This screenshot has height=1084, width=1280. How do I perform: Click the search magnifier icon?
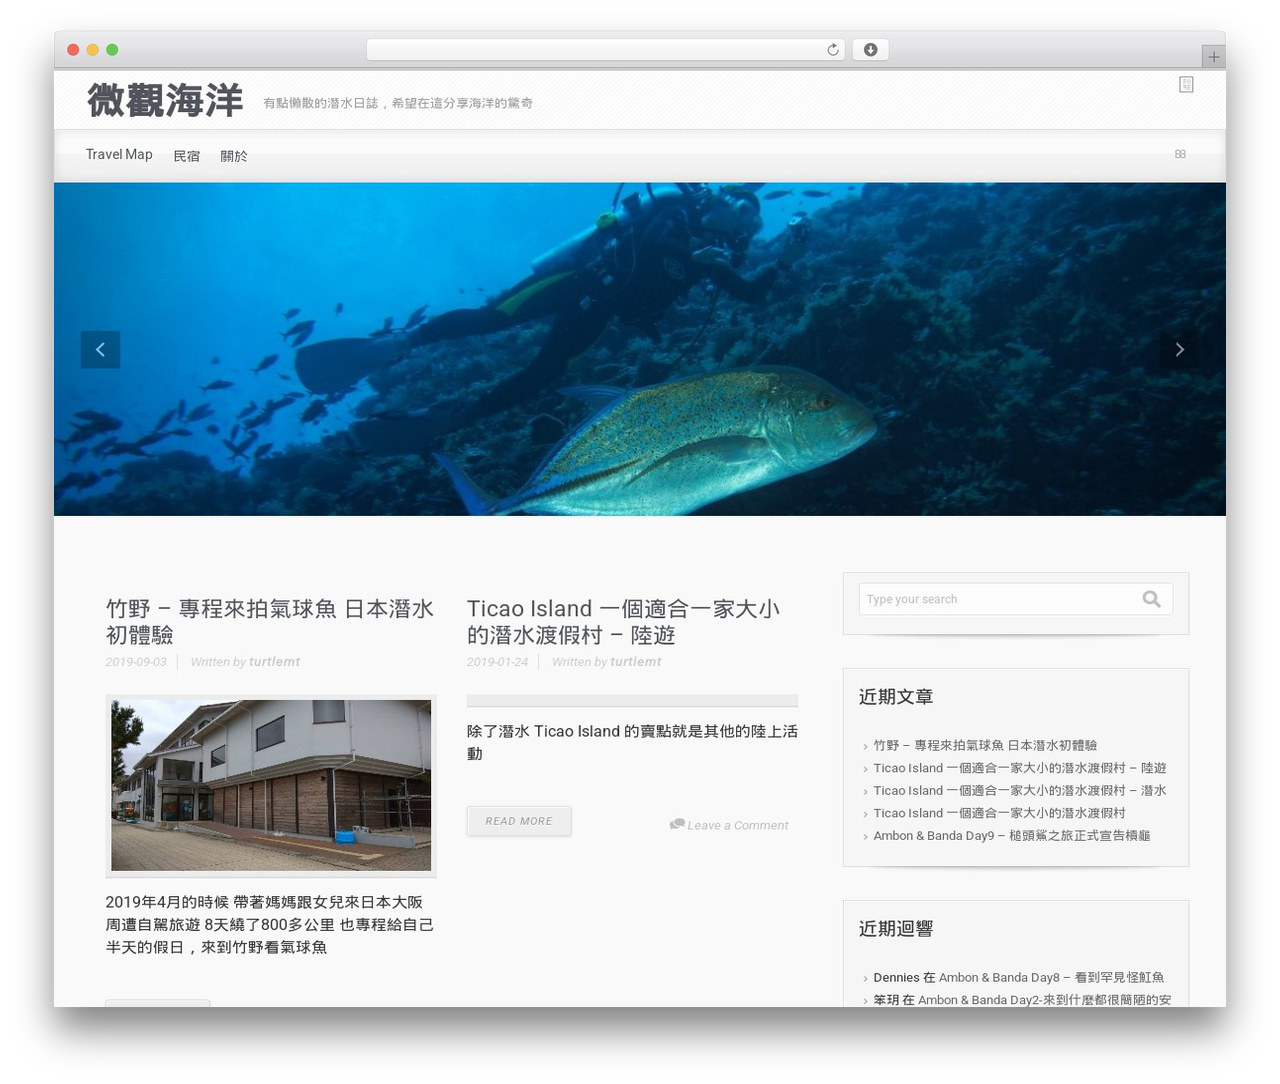(1151, 599)
